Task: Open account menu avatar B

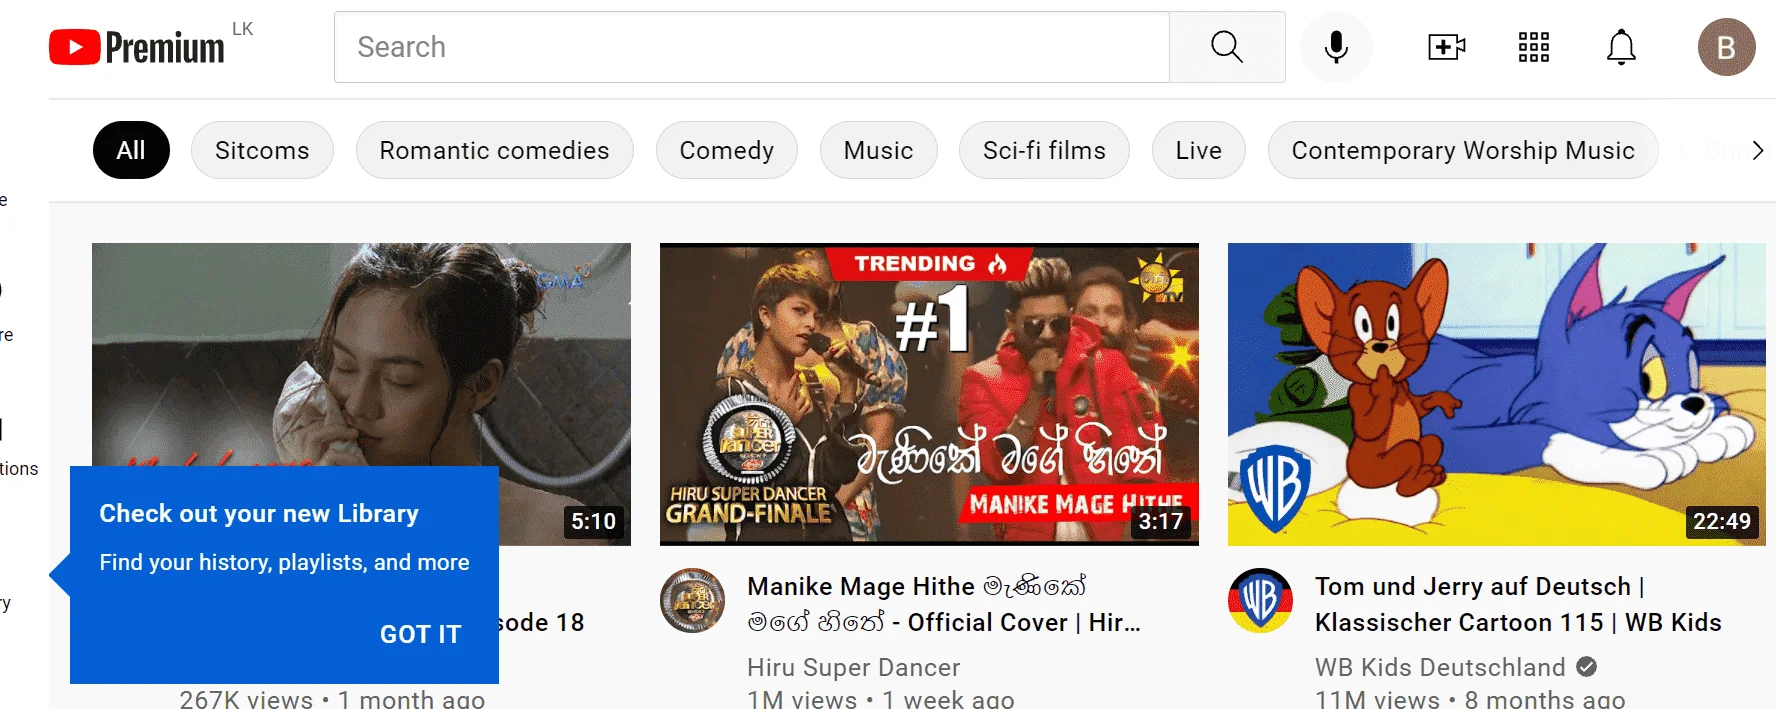Action: 1726,47
